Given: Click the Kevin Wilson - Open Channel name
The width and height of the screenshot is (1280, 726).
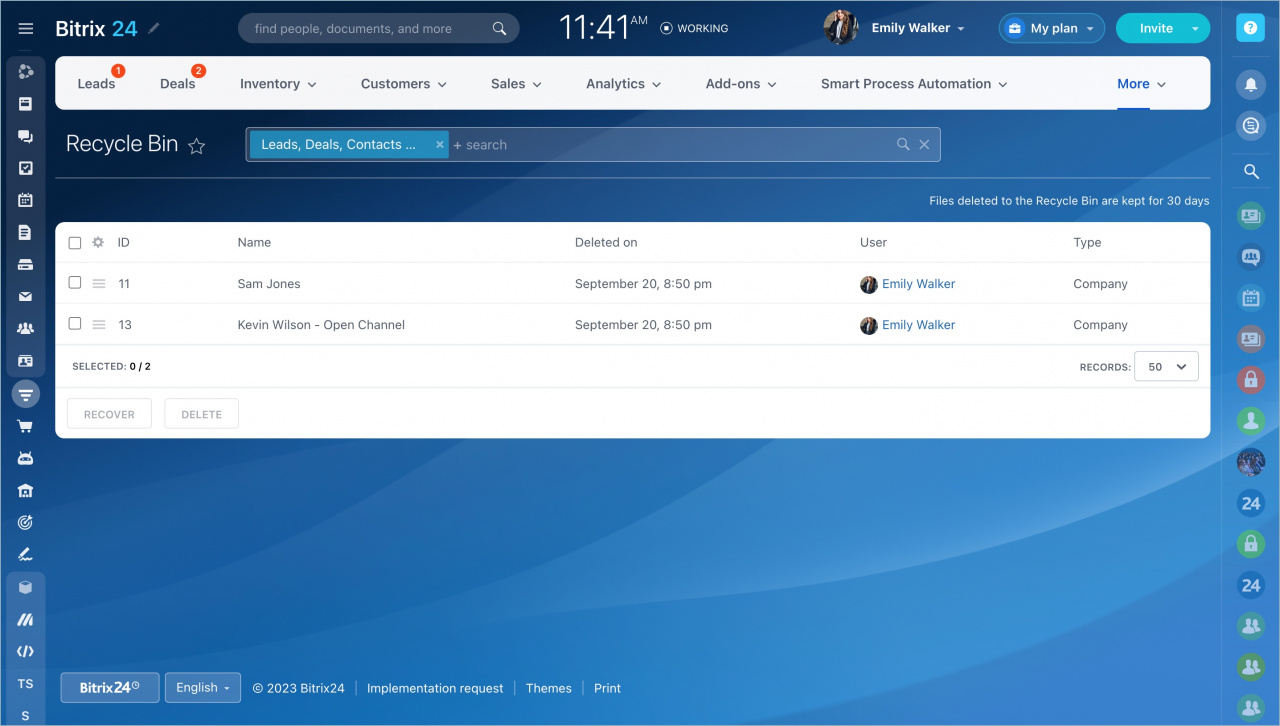Looking at the screenshot, I should pos(321,325).
